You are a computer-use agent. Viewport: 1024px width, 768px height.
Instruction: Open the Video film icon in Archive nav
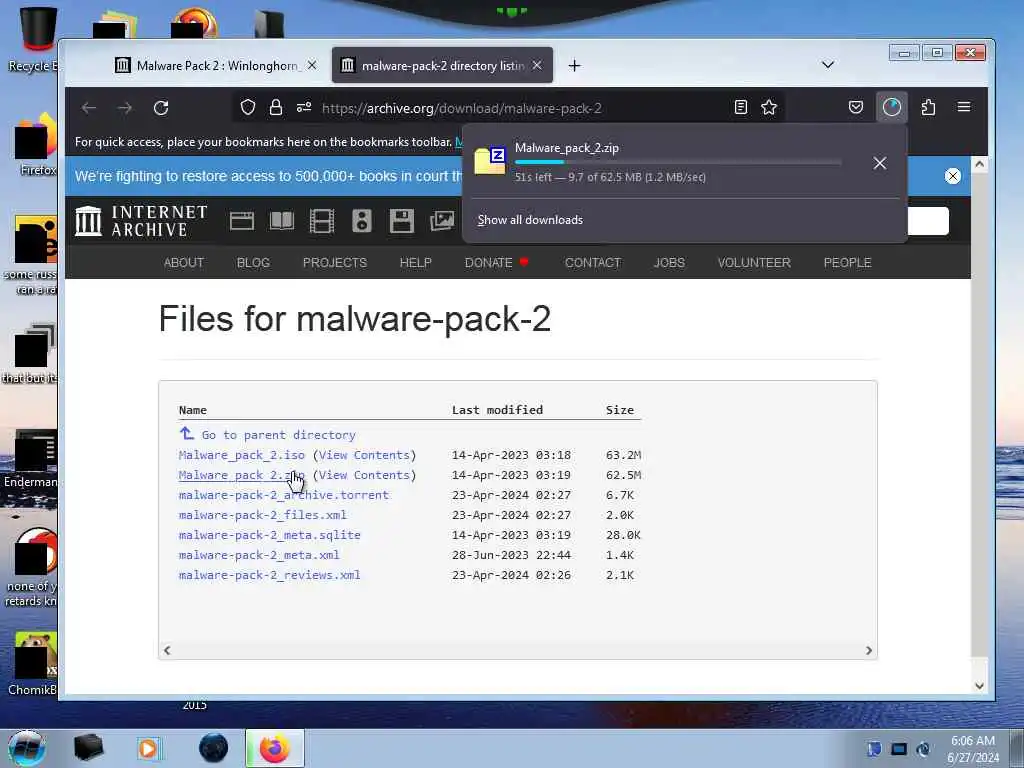click(322, 221)
